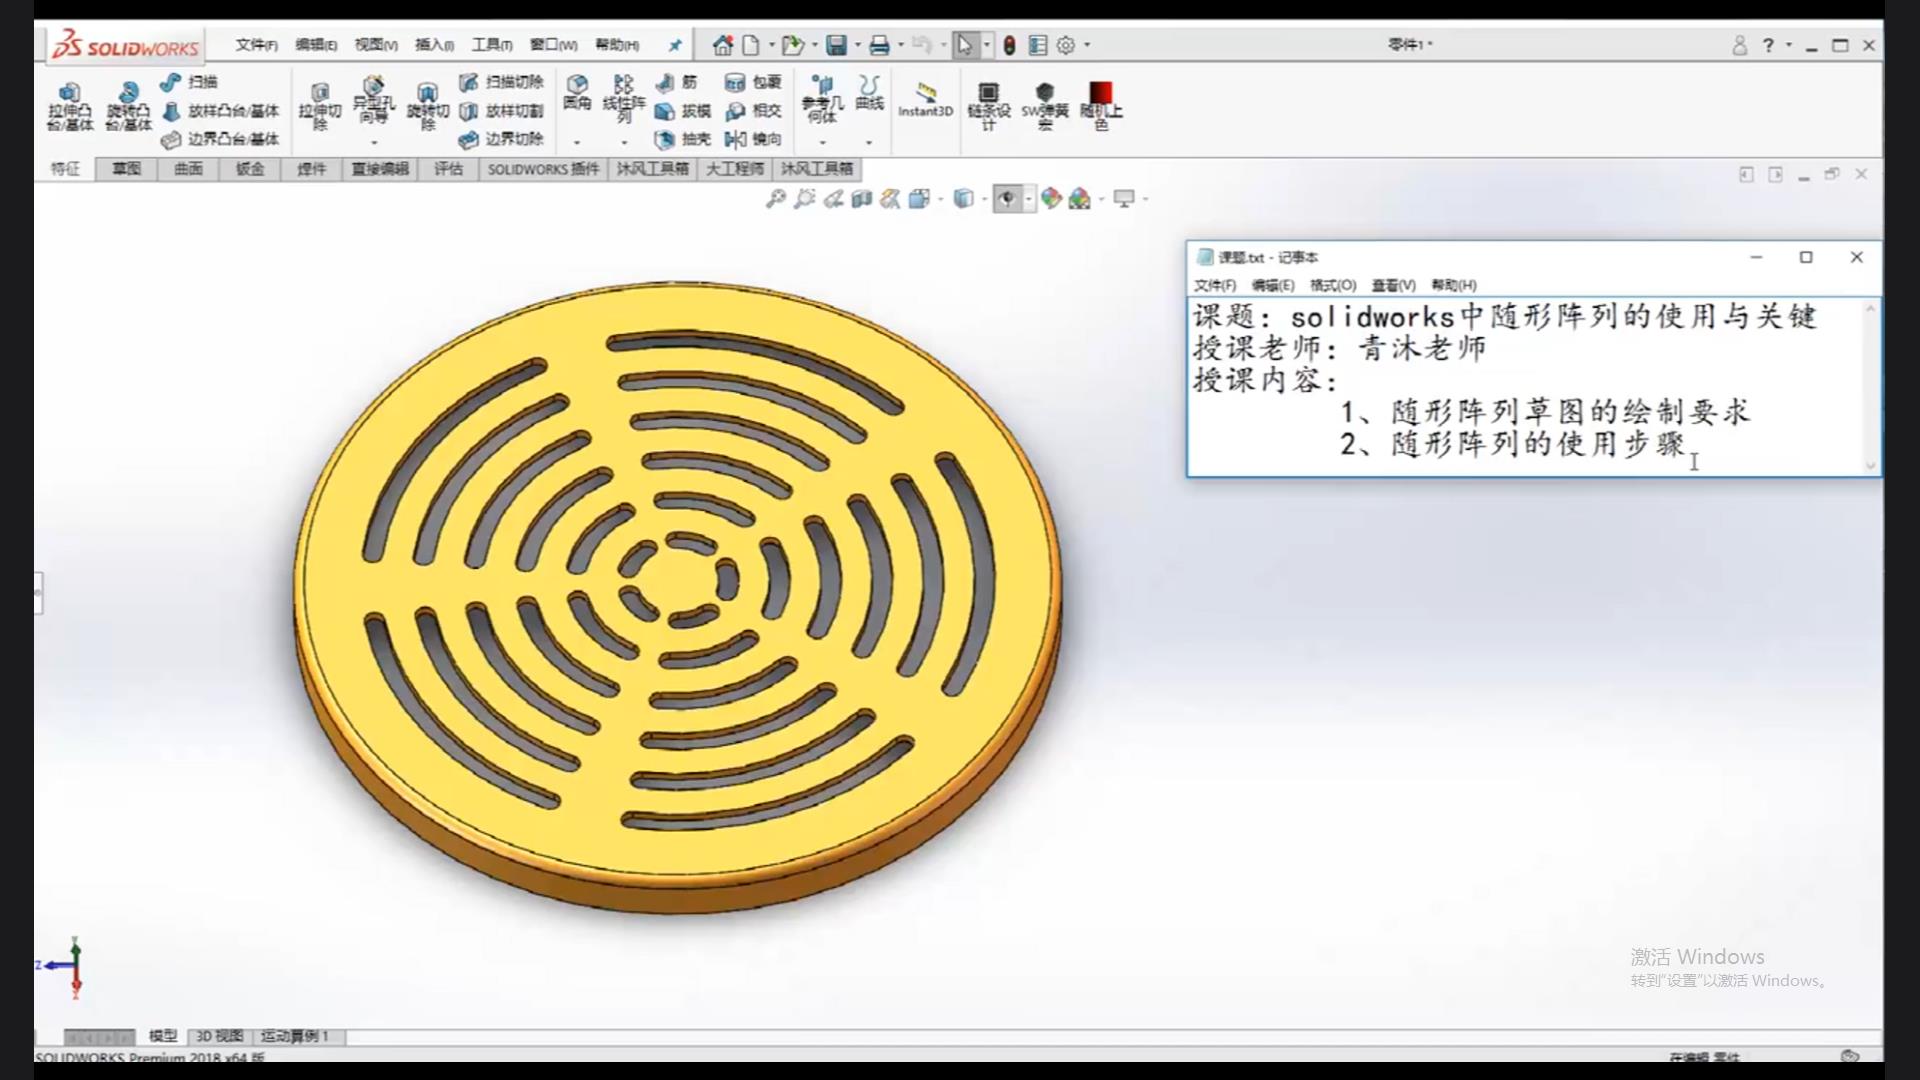The width and height of the screenshot is (1920, 1080).
Task: Click the Notepad vertical scrollbar
Action: 1870,386
